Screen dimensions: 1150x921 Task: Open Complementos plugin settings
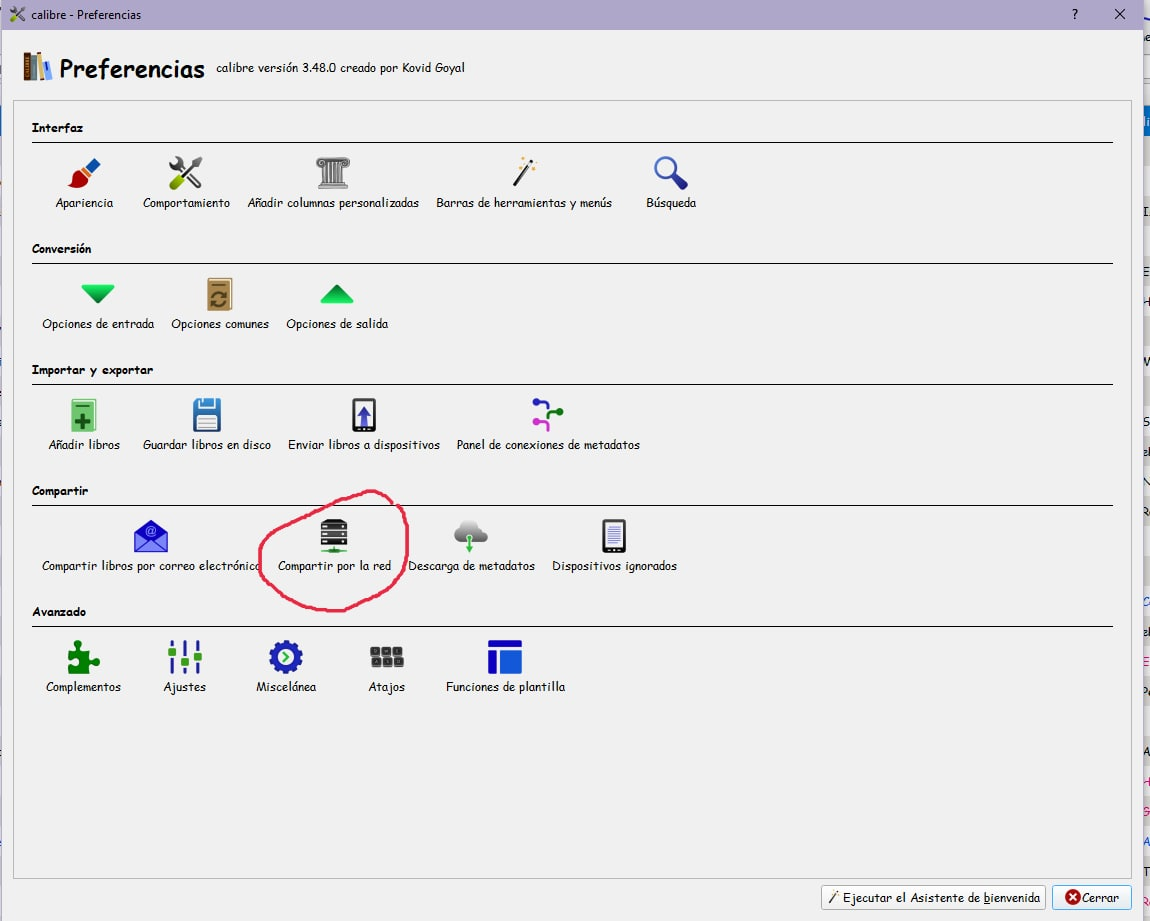(84, 667)
